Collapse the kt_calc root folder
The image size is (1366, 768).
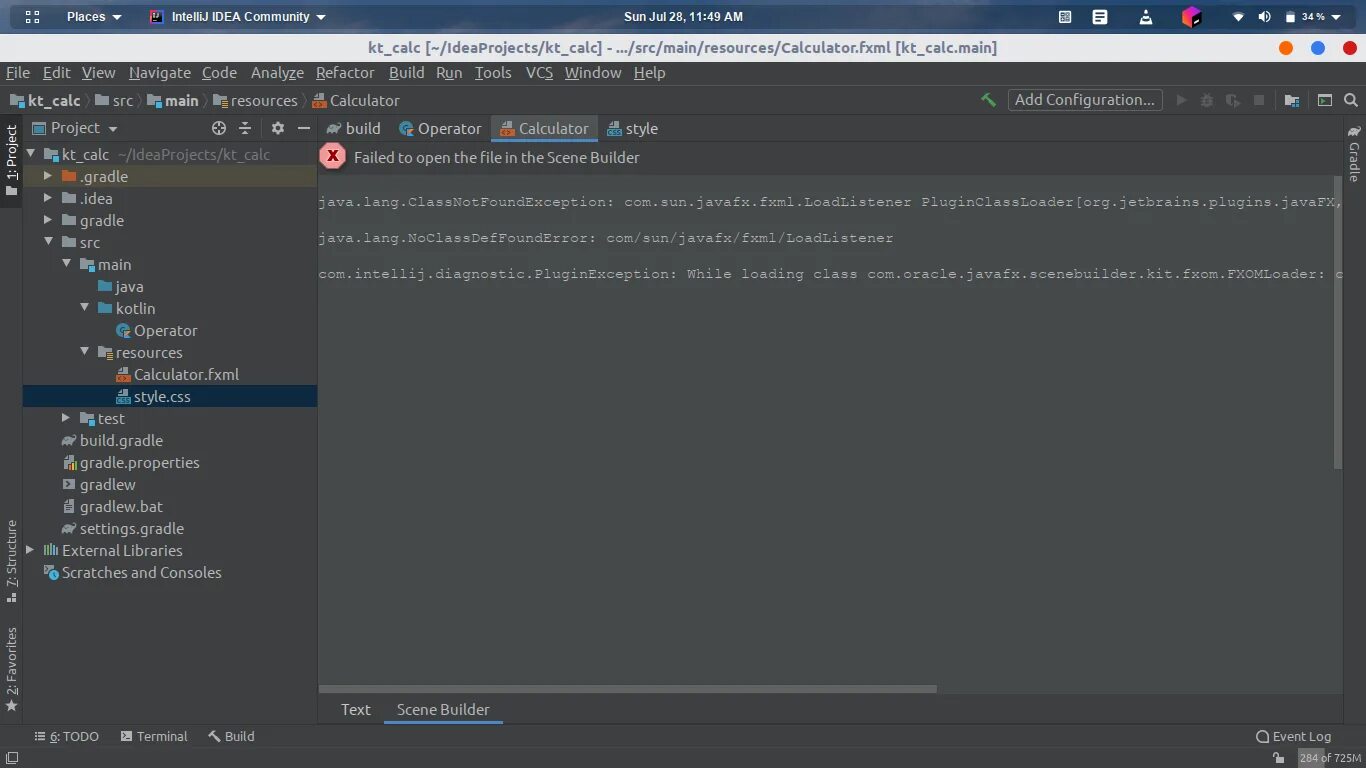31,154
